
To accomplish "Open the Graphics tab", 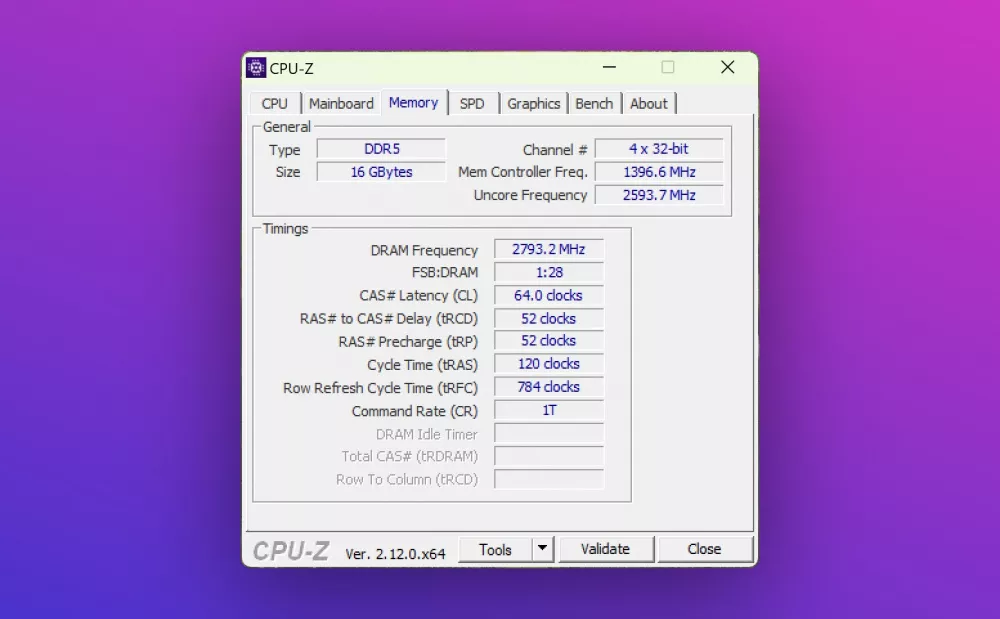I will [x=534, y=103].
